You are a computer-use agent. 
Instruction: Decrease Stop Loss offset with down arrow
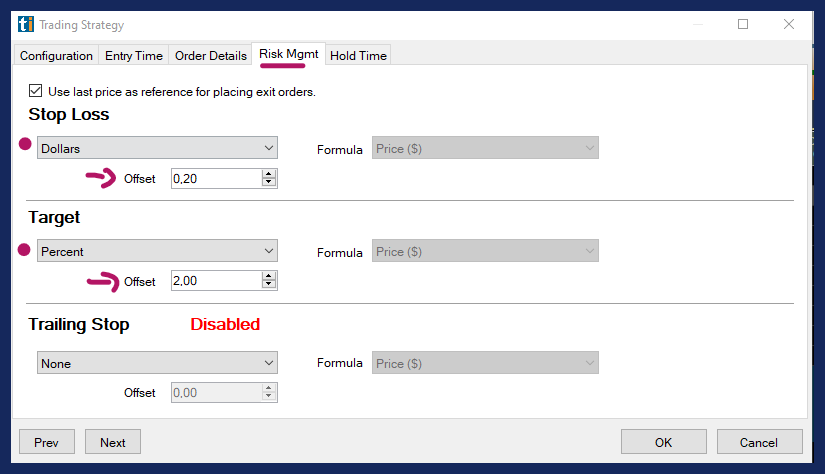click(268, 183)
